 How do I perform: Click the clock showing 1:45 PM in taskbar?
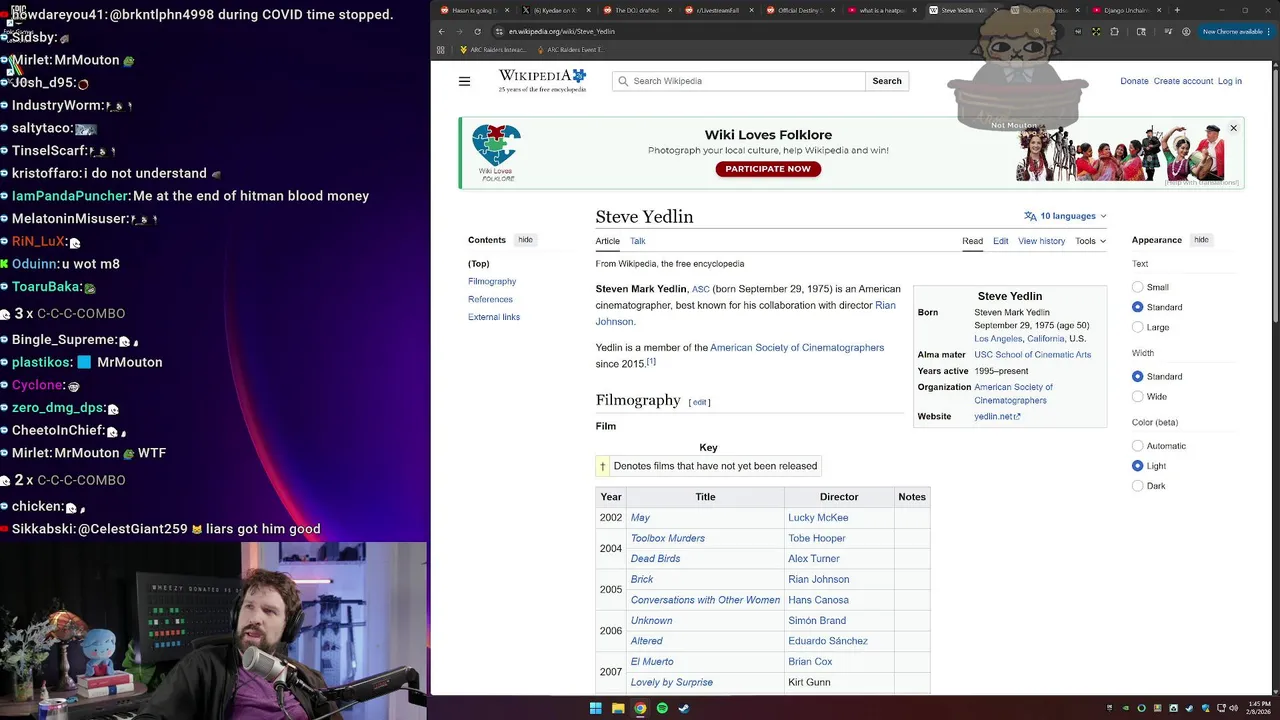tap(1259, 708)
